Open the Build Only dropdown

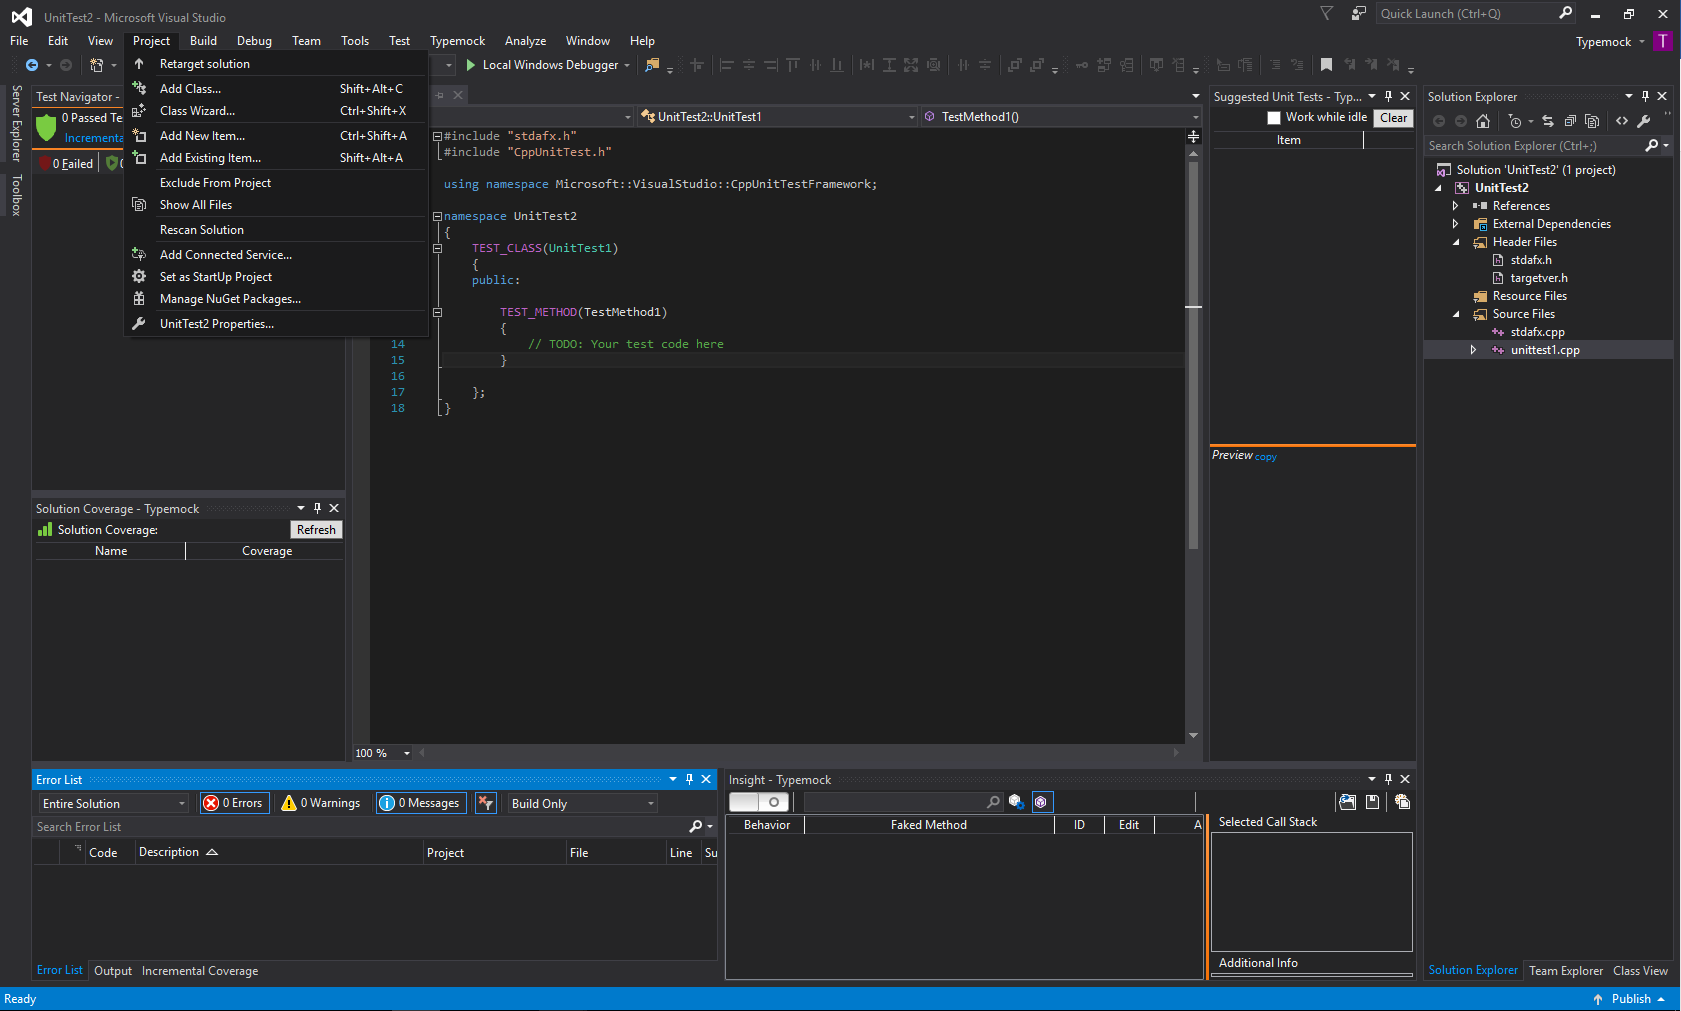[x=582, y=804]
